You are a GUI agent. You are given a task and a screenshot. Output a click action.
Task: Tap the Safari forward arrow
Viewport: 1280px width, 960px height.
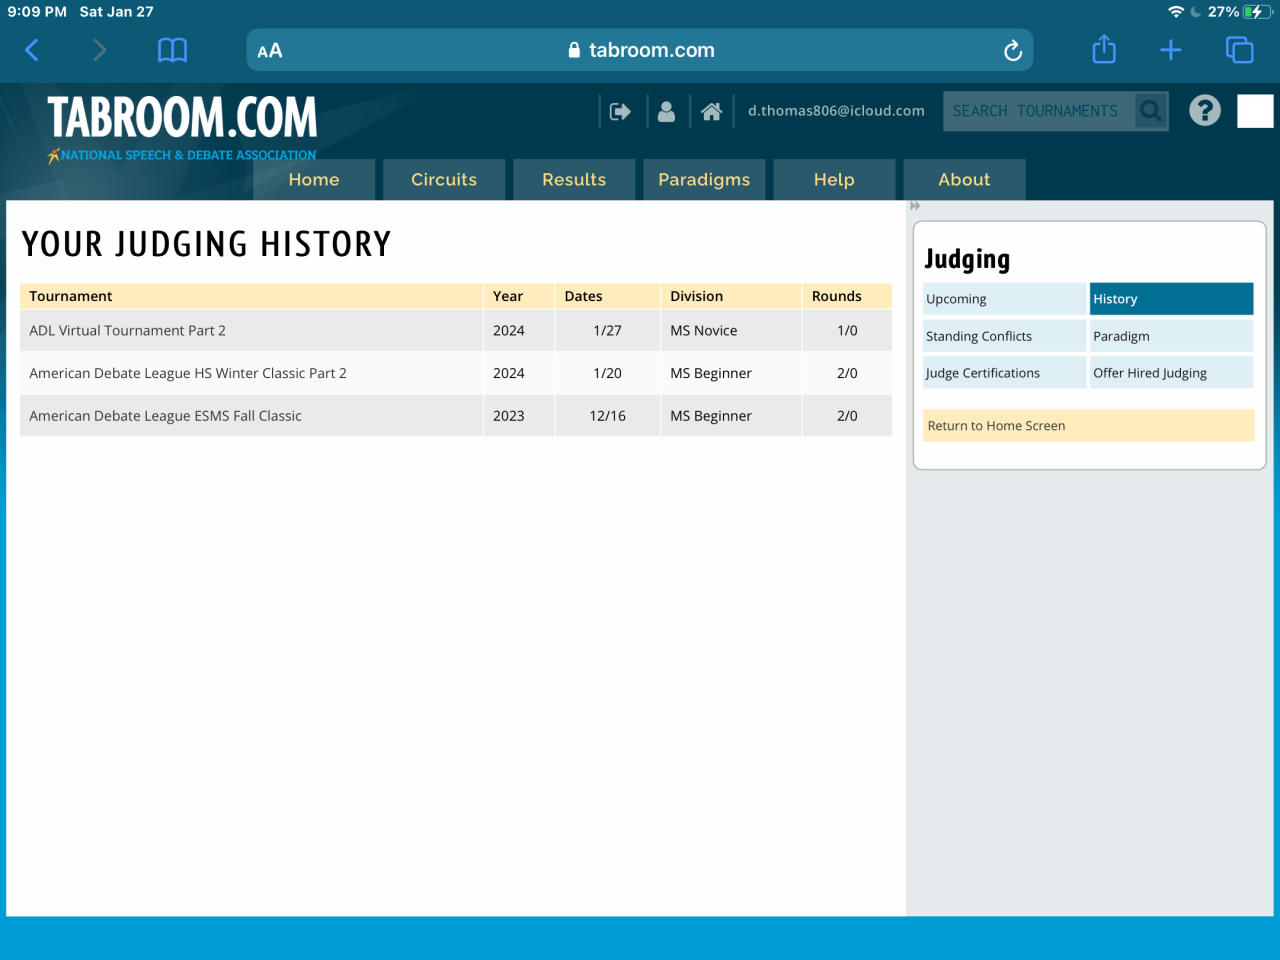[x=99, y=50]
